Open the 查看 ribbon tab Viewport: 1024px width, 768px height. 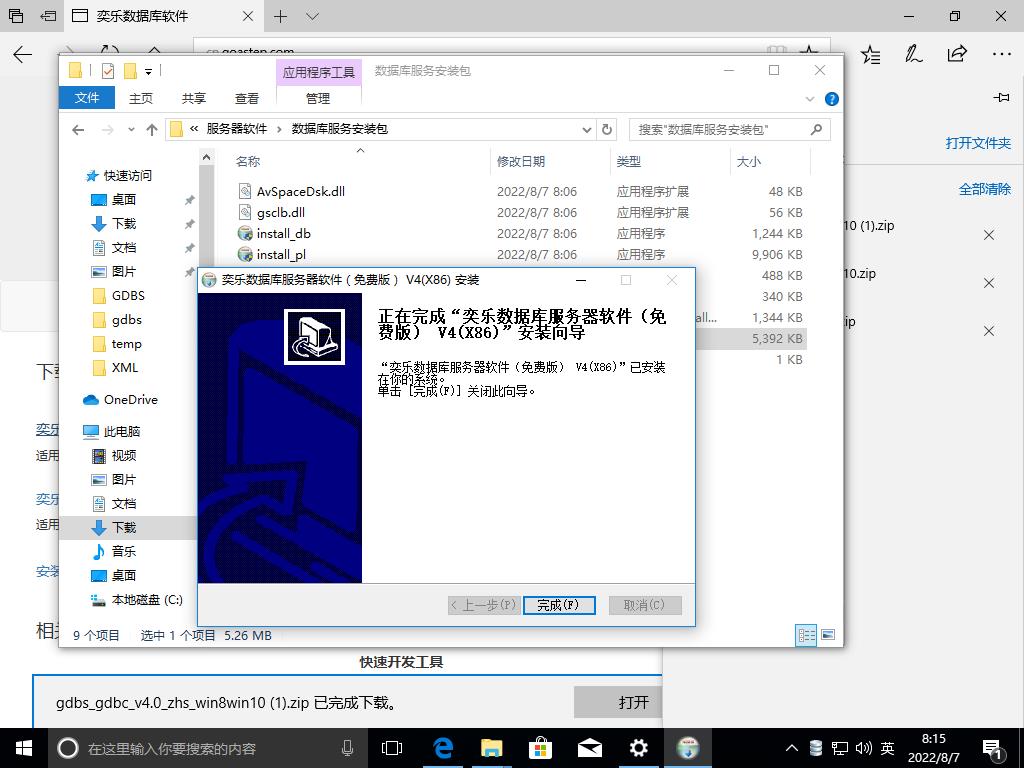click(247, 98)
